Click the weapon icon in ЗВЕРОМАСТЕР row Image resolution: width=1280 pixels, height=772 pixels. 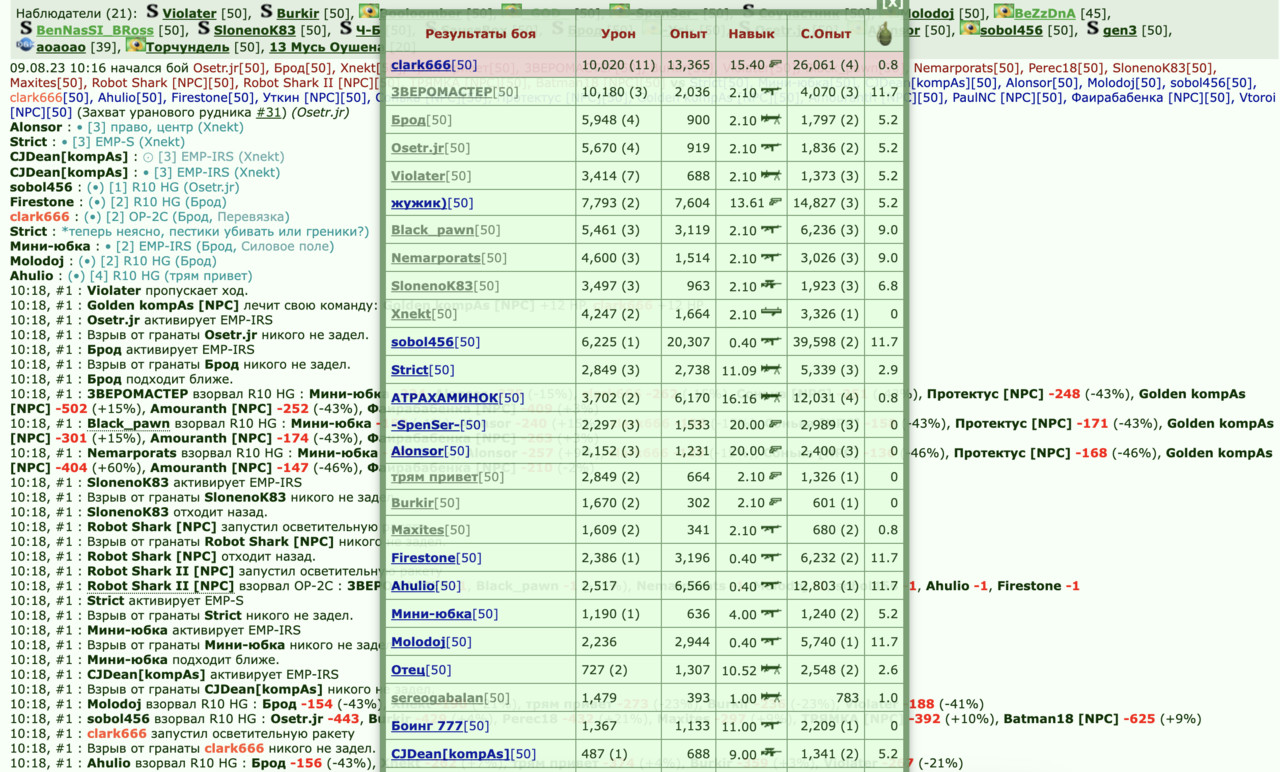point(770,92)
